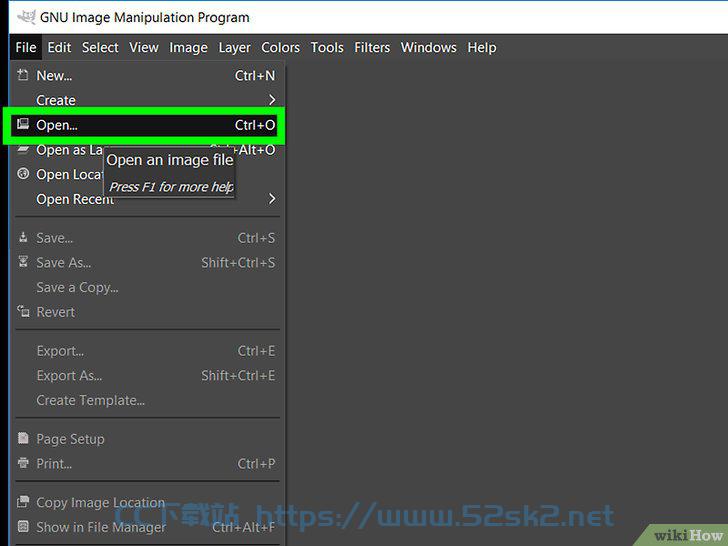Click the GIMP Wilber logo icon
This screenshot has width=728, height=546.
(26, 17)
